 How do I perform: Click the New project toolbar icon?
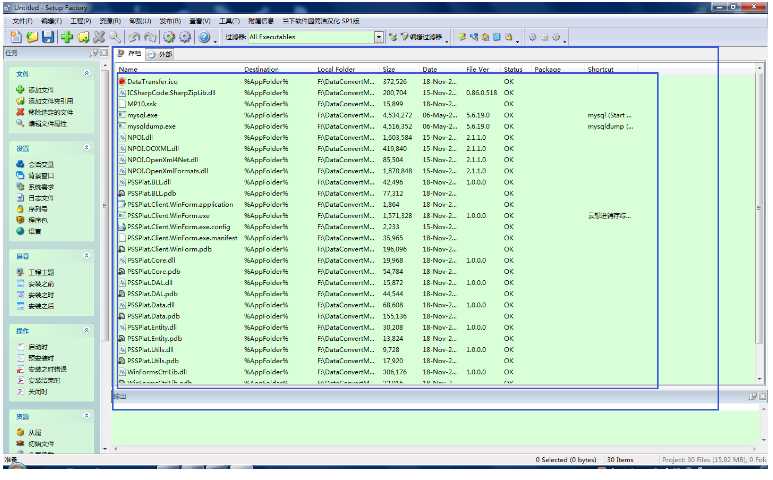point(16,37)
